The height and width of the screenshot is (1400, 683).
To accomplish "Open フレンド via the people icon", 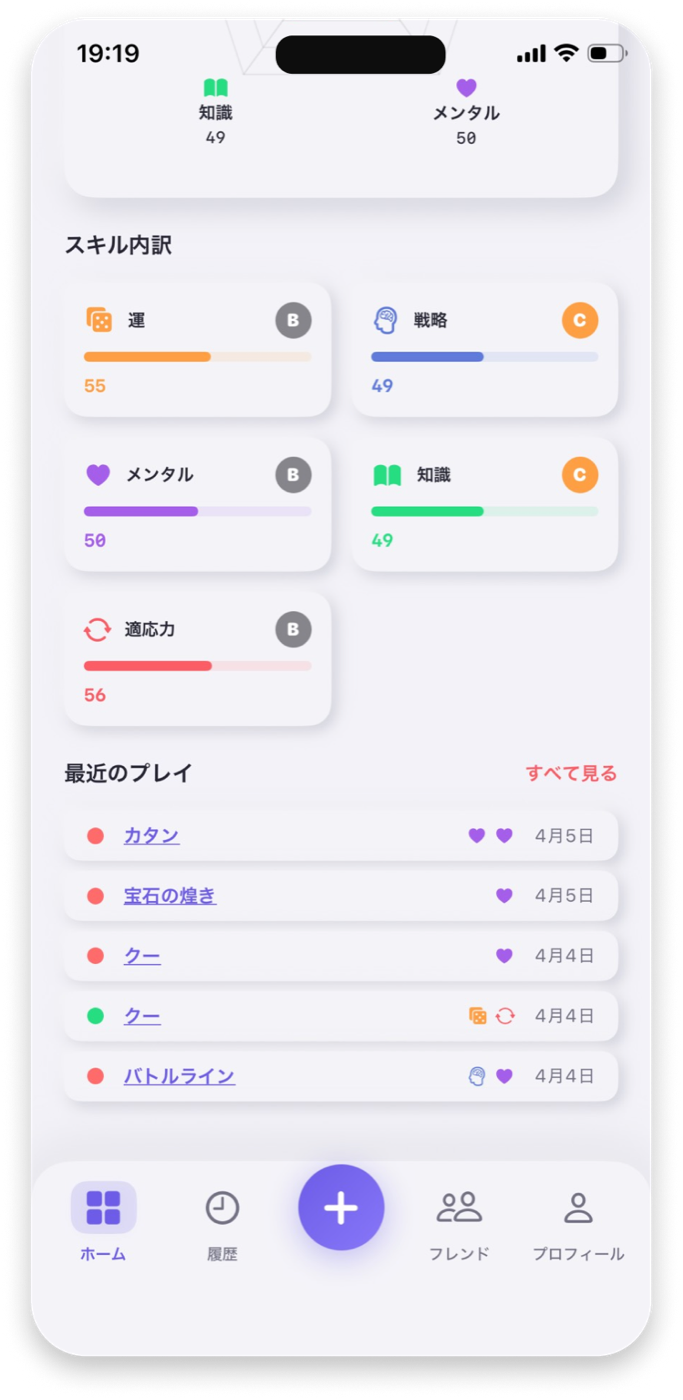I will [459, 1207].
